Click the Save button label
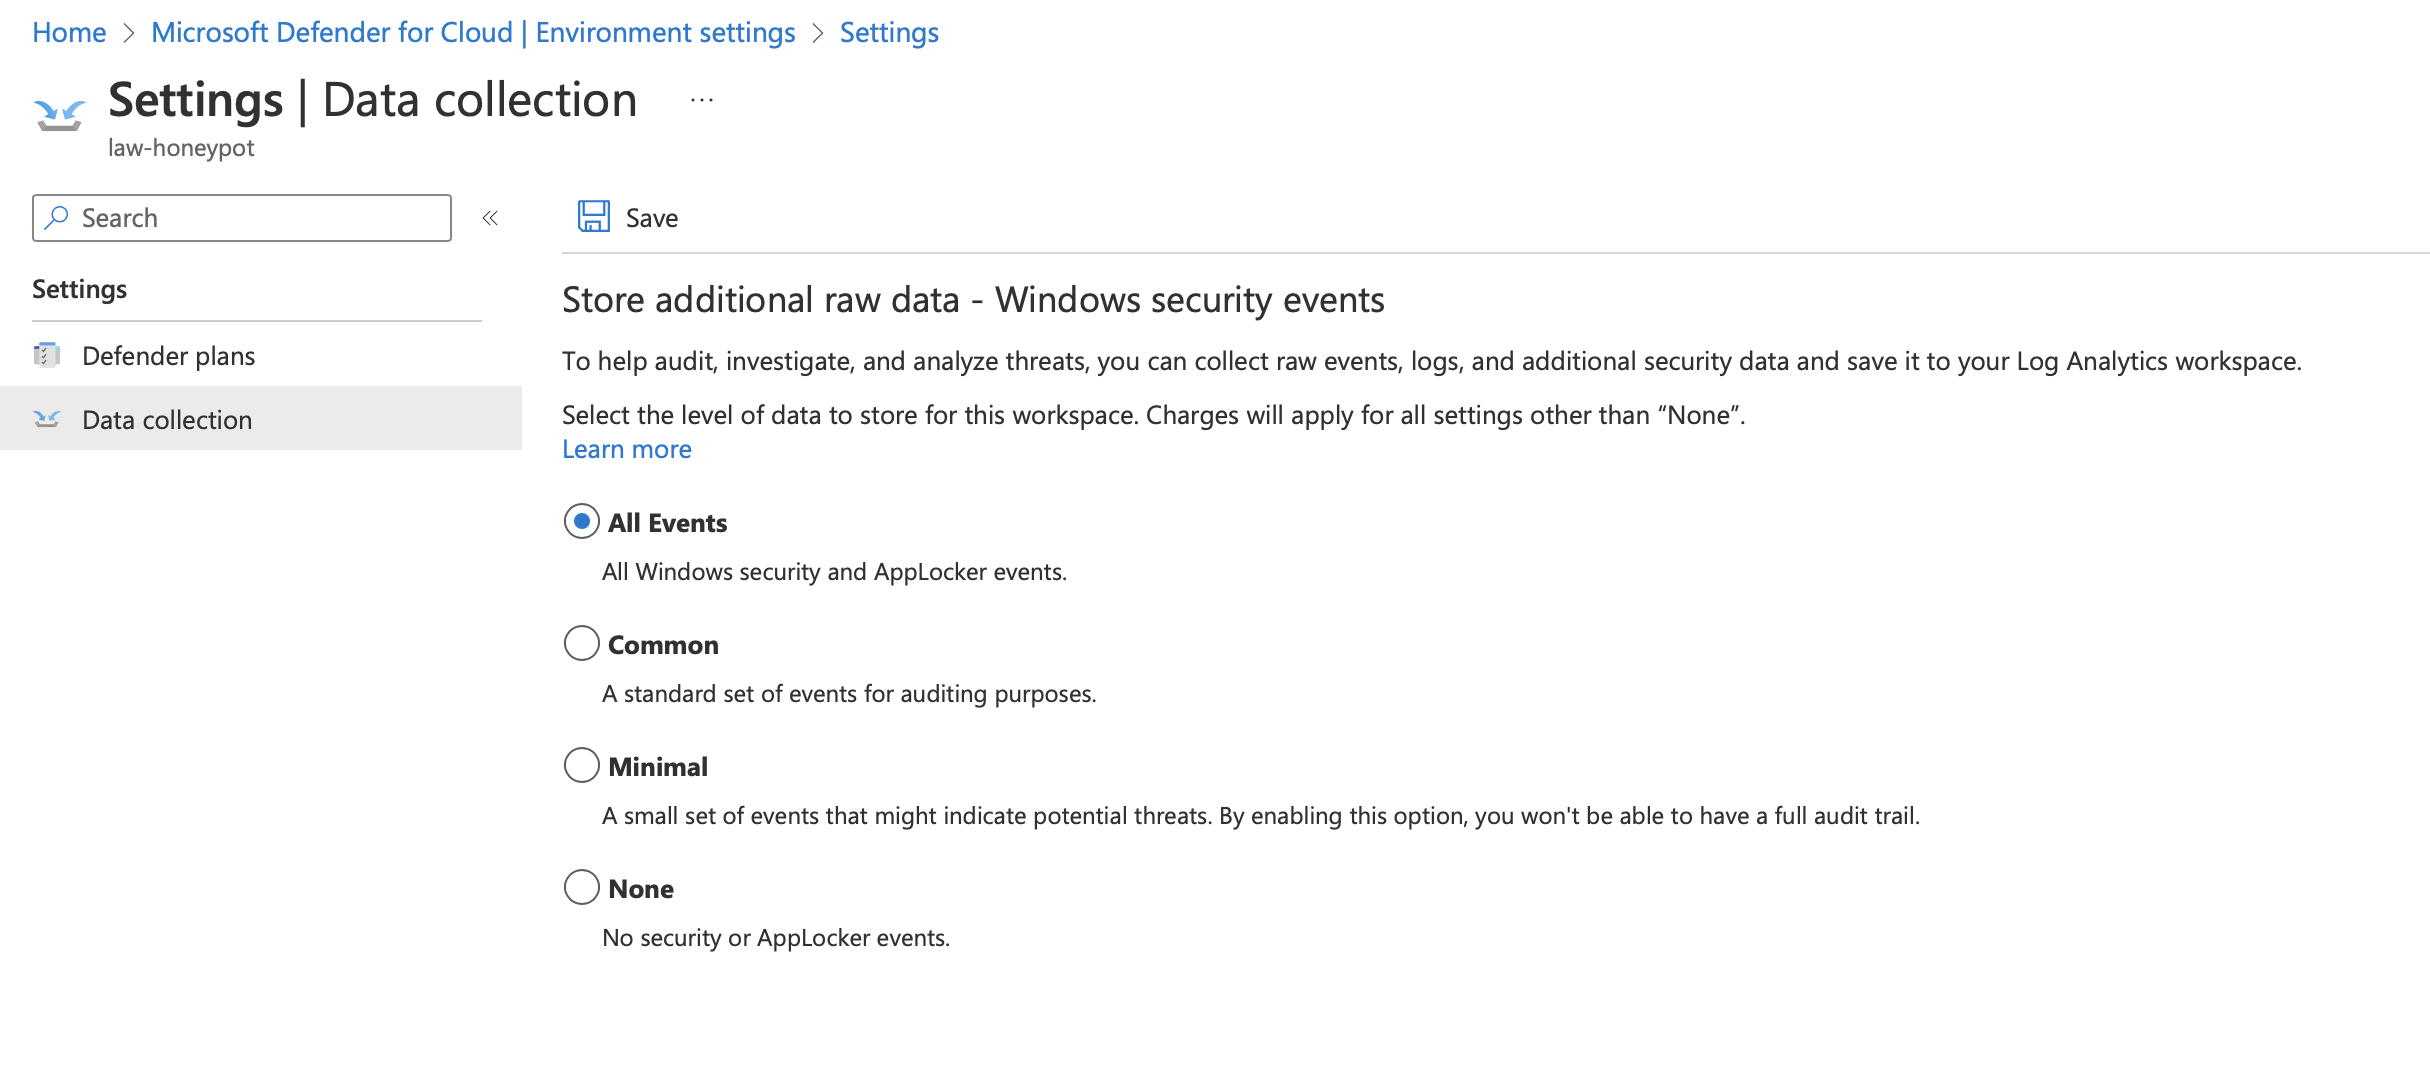This screenshot has height=1082, width=2430. click(652, 218)
